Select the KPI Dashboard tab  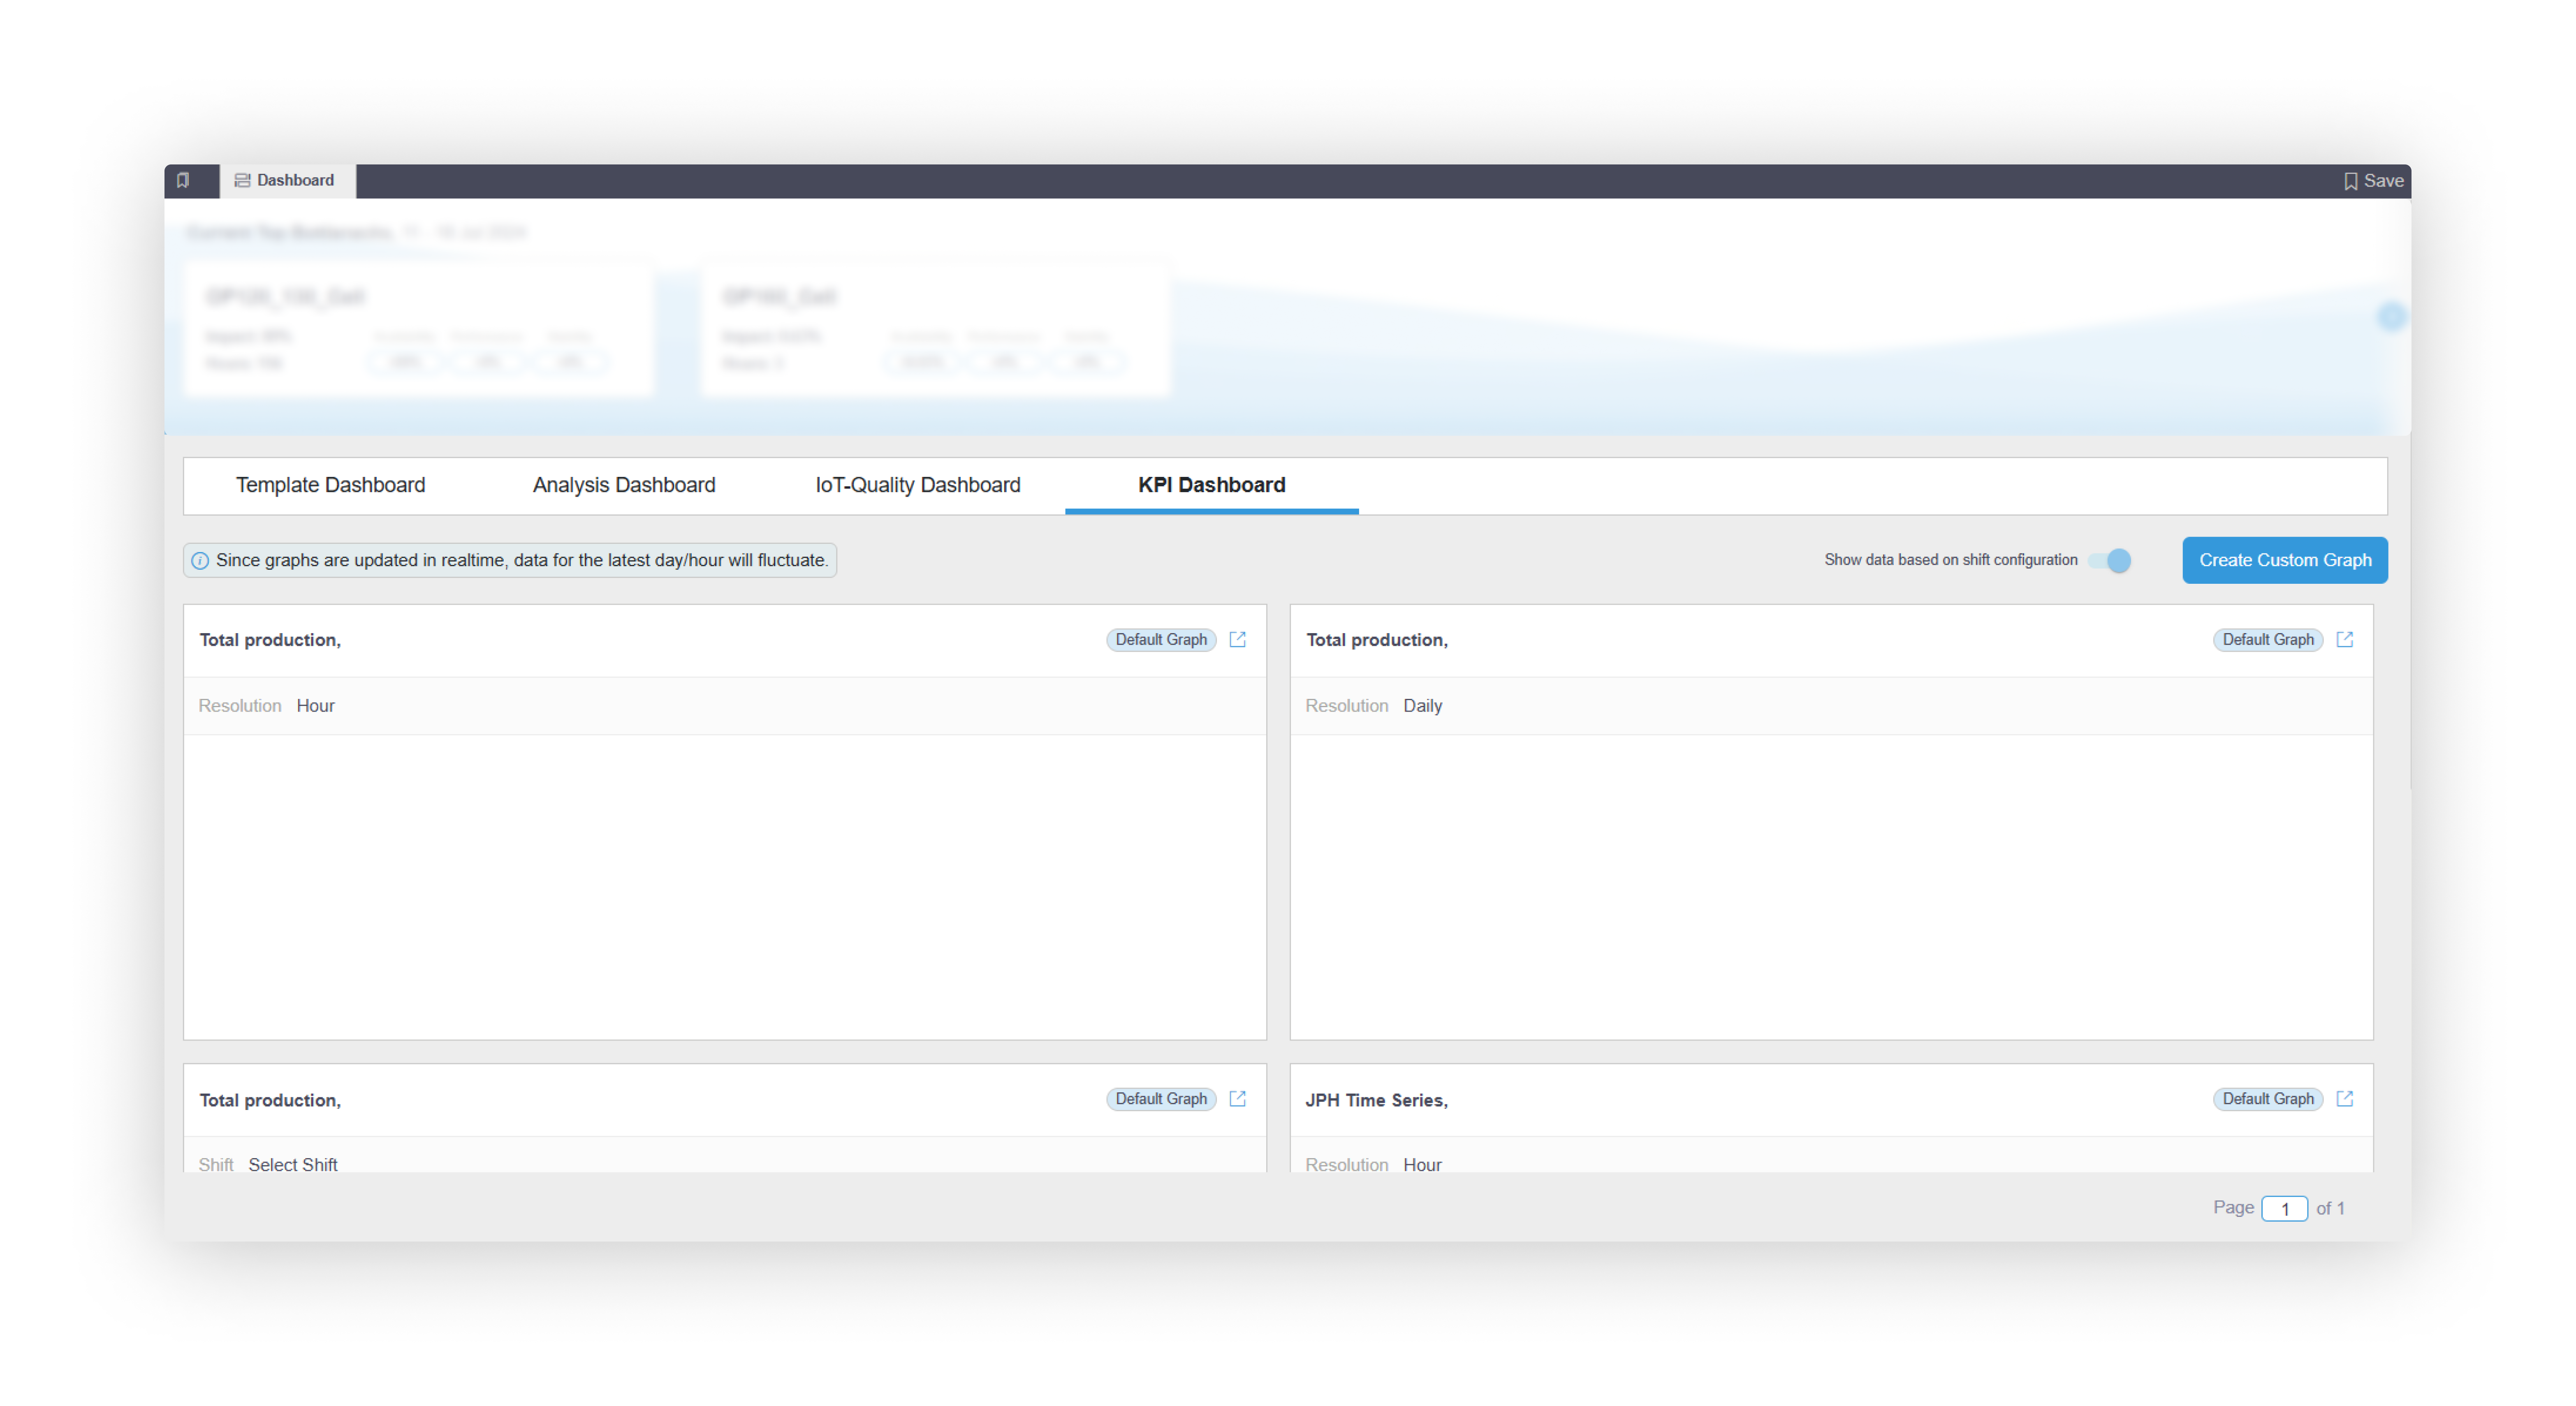(x=1211, y=485)
